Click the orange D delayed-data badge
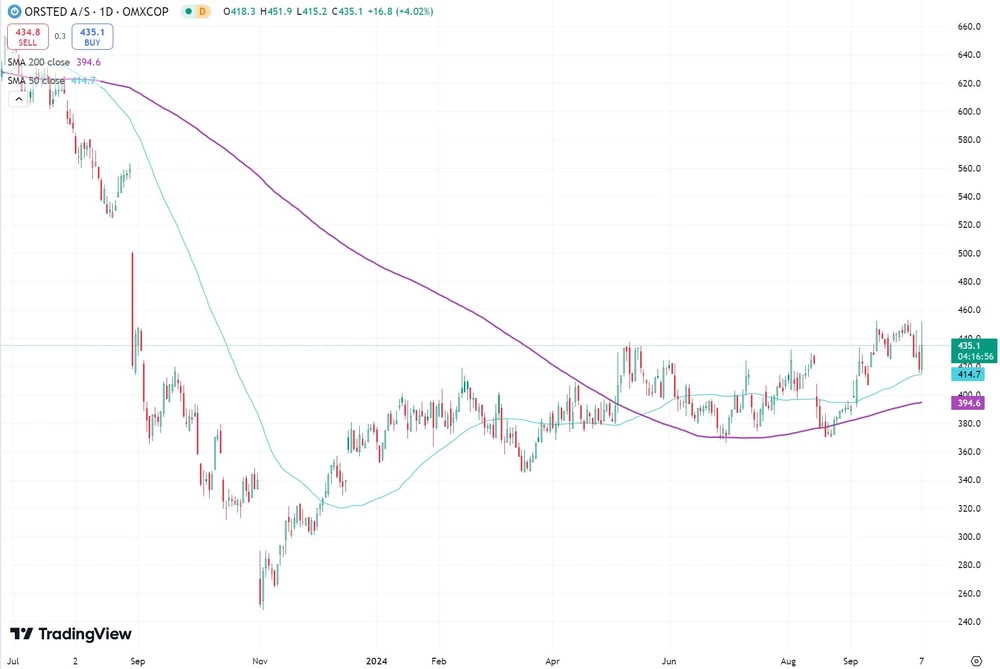The width and height of the screenshot is (1000, 669). point(205,11)
